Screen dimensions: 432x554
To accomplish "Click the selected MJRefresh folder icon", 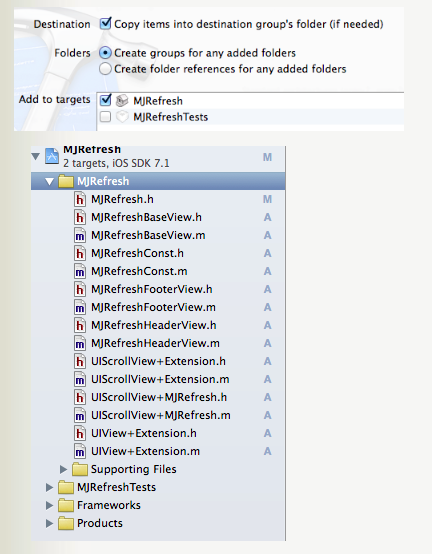I will tap(66, 181).
